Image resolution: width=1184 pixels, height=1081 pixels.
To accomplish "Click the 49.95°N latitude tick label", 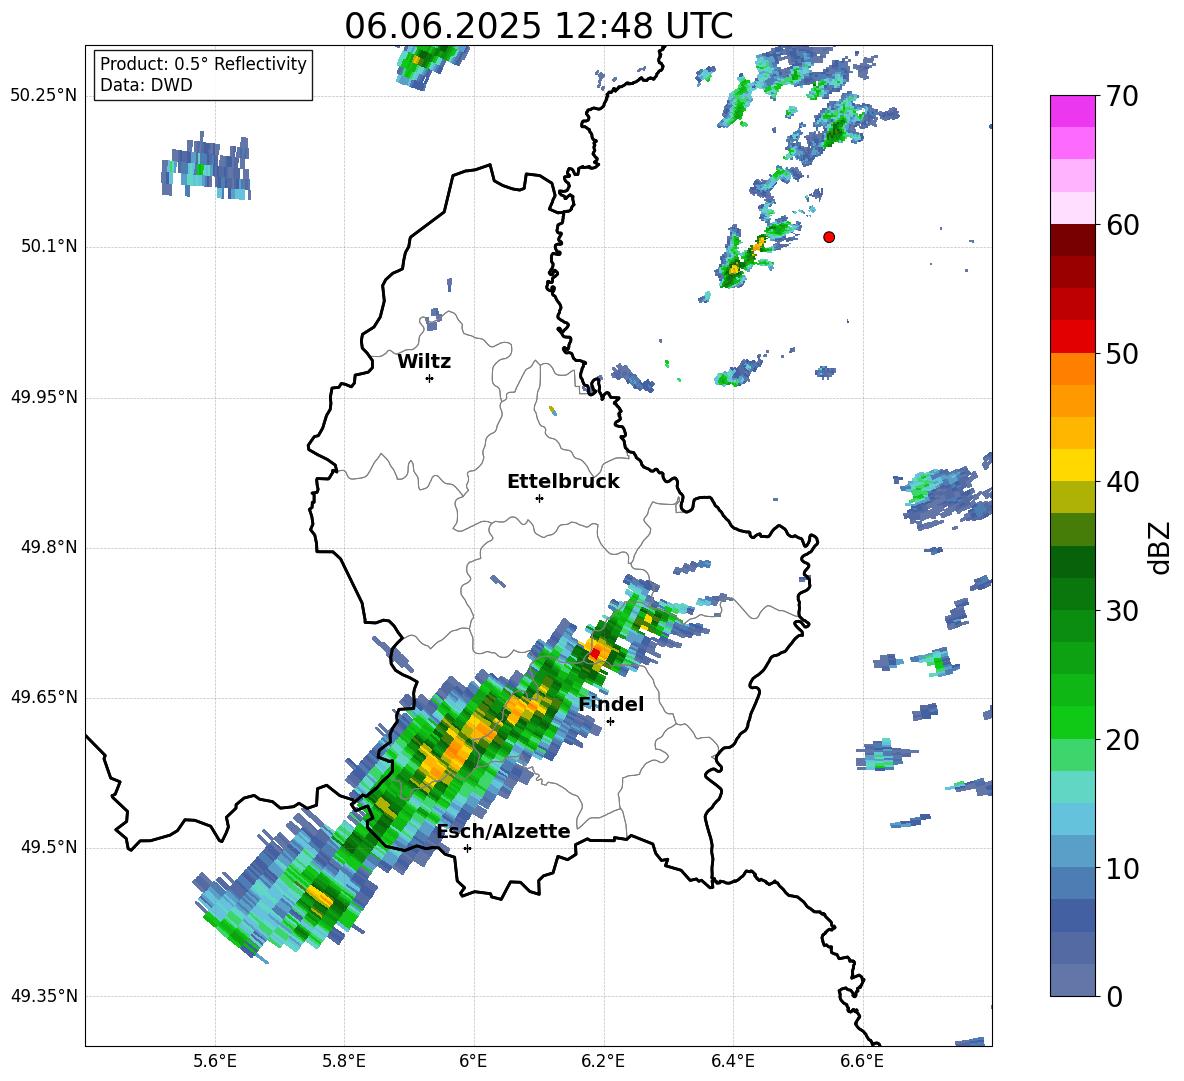I will click(x=44, y=397).
